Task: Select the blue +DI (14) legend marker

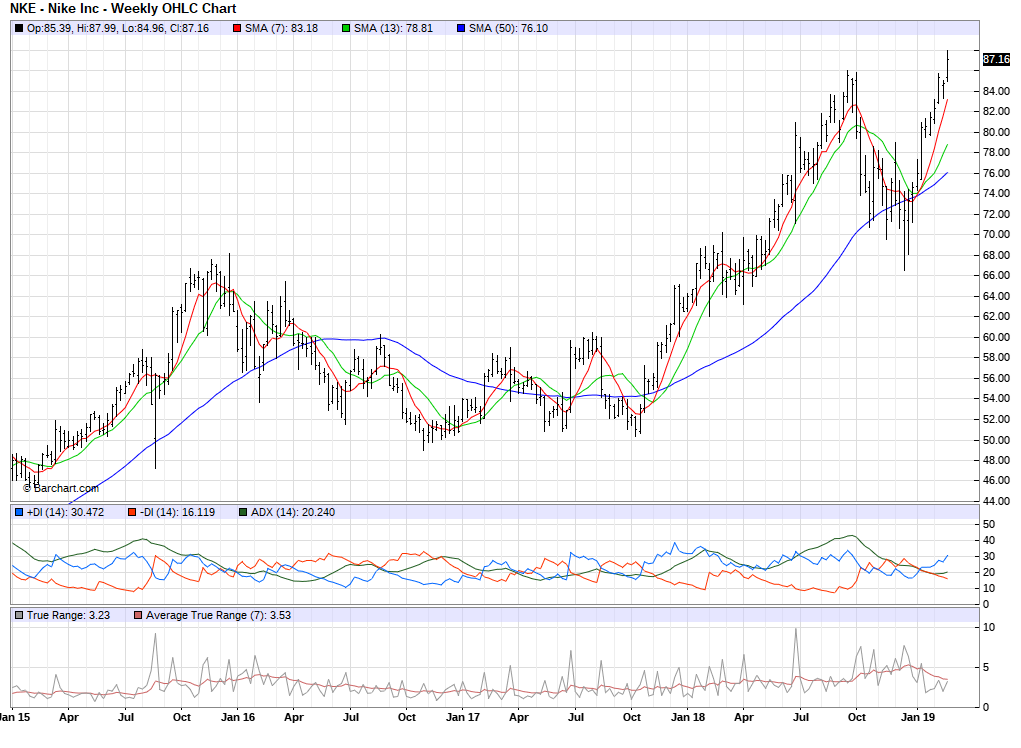Action: tap(19, 512)
